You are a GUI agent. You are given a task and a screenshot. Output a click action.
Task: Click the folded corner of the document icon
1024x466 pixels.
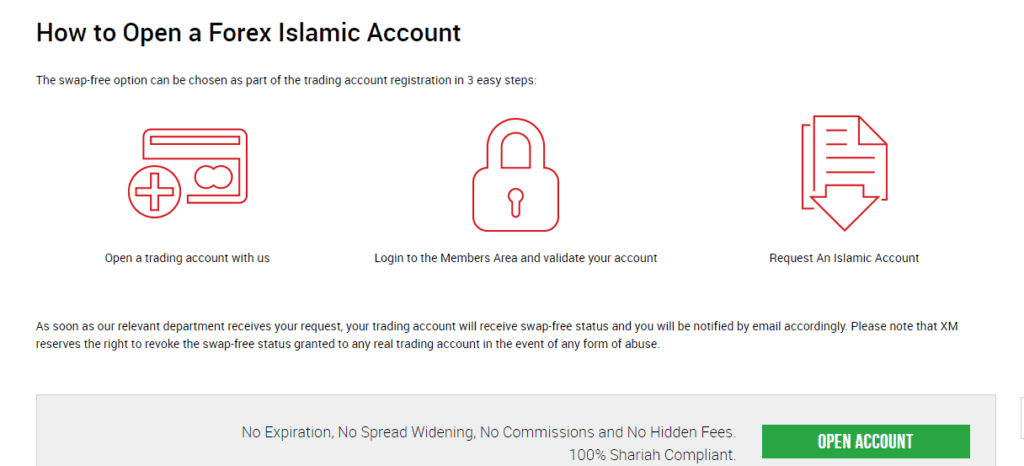click(x=872, y=132)
